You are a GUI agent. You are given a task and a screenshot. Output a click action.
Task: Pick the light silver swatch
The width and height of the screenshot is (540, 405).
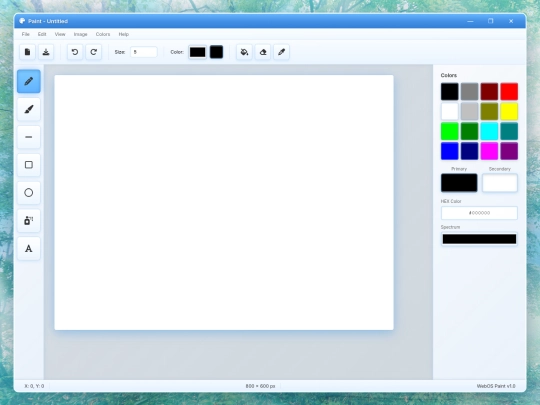click(469, 111)
